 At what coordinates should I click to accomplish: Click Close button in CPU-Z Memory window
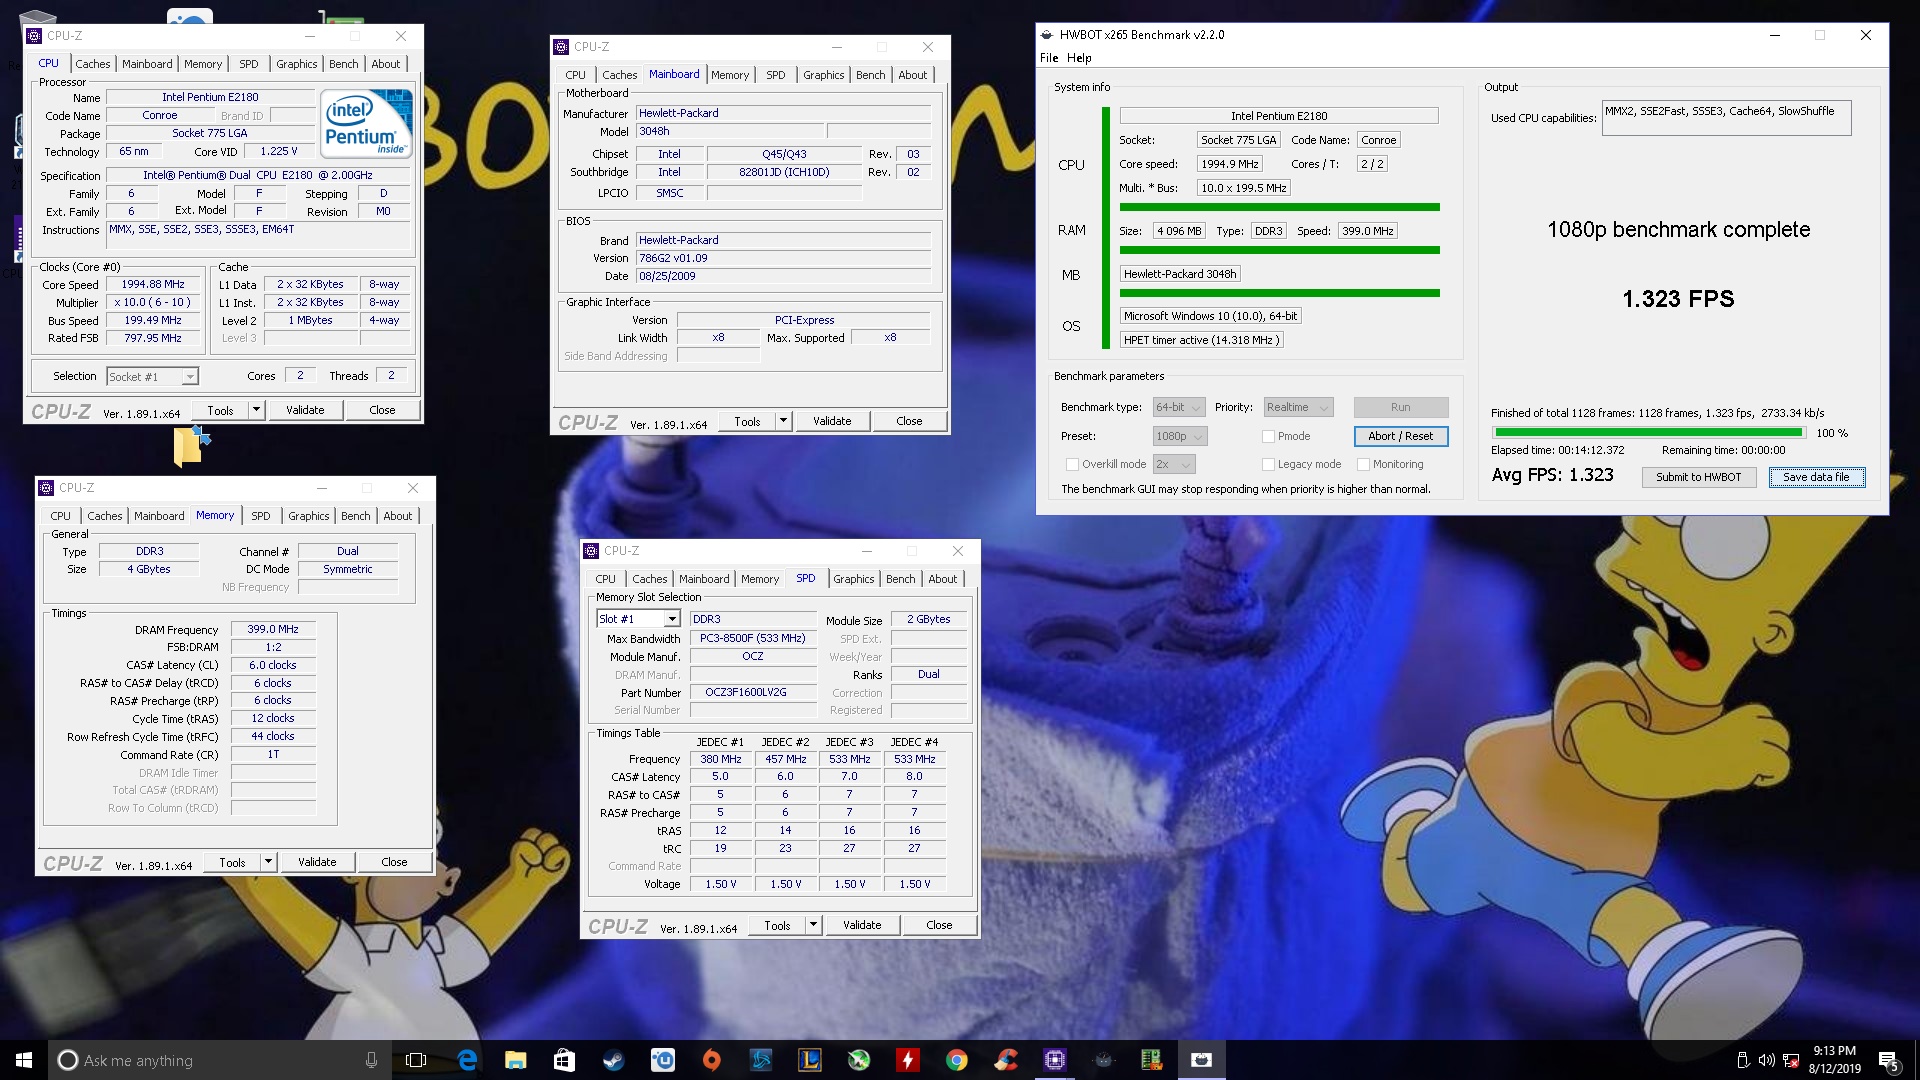pos(394,862)
